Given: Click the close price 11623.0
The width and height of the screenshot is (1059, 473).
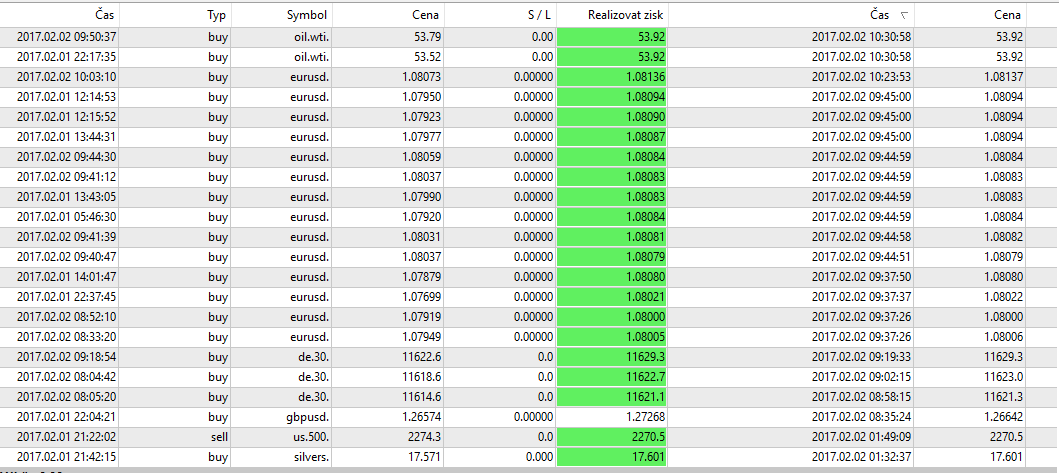Looking at the screenshot, I should 1005,377.
